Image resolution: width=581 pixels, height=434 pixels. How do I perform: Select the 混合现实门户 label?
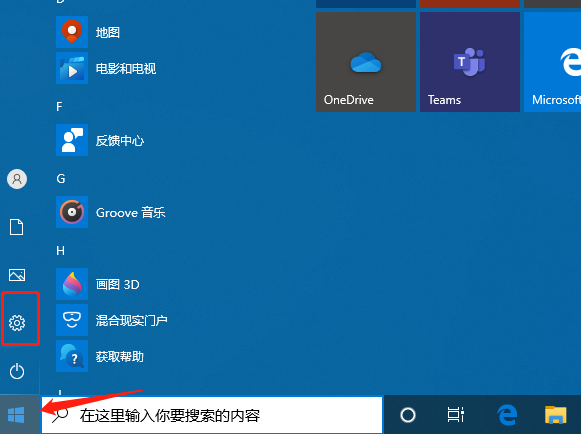coord(132,320)
